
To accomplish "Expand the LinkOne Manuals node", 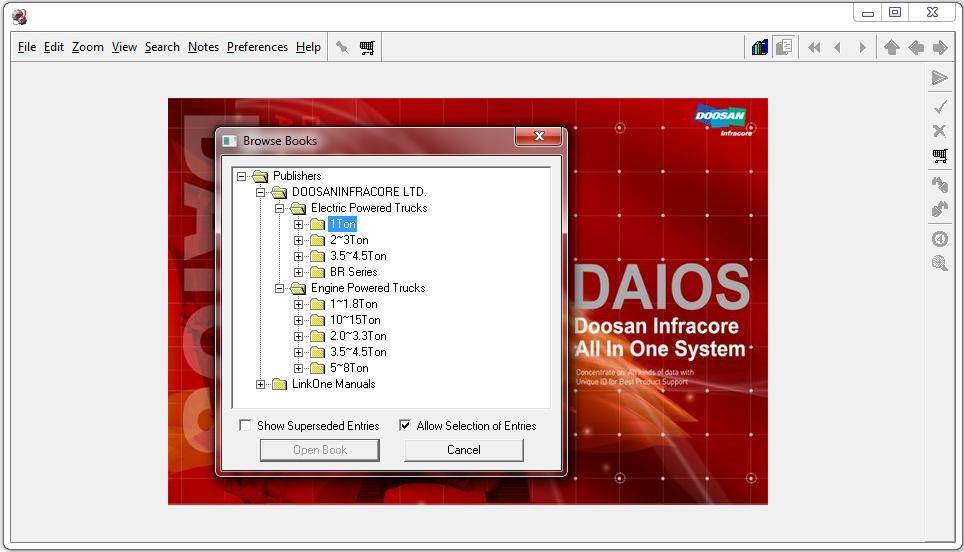I will pyautogui.click(x=261, y=384).
